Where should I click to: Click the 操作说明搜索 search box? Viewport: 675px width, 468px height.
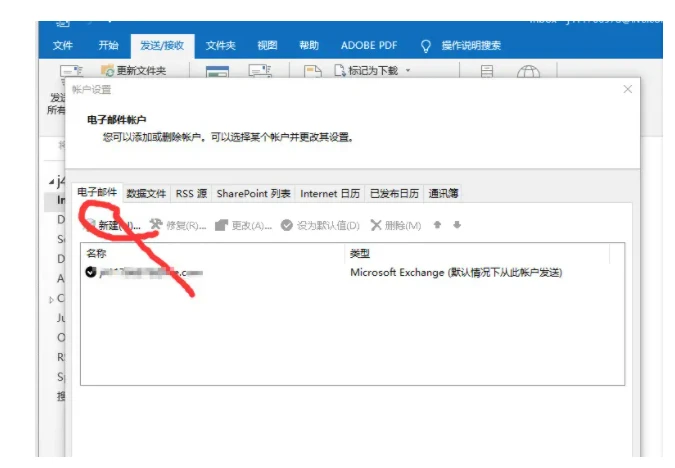[x=471, y=46]
